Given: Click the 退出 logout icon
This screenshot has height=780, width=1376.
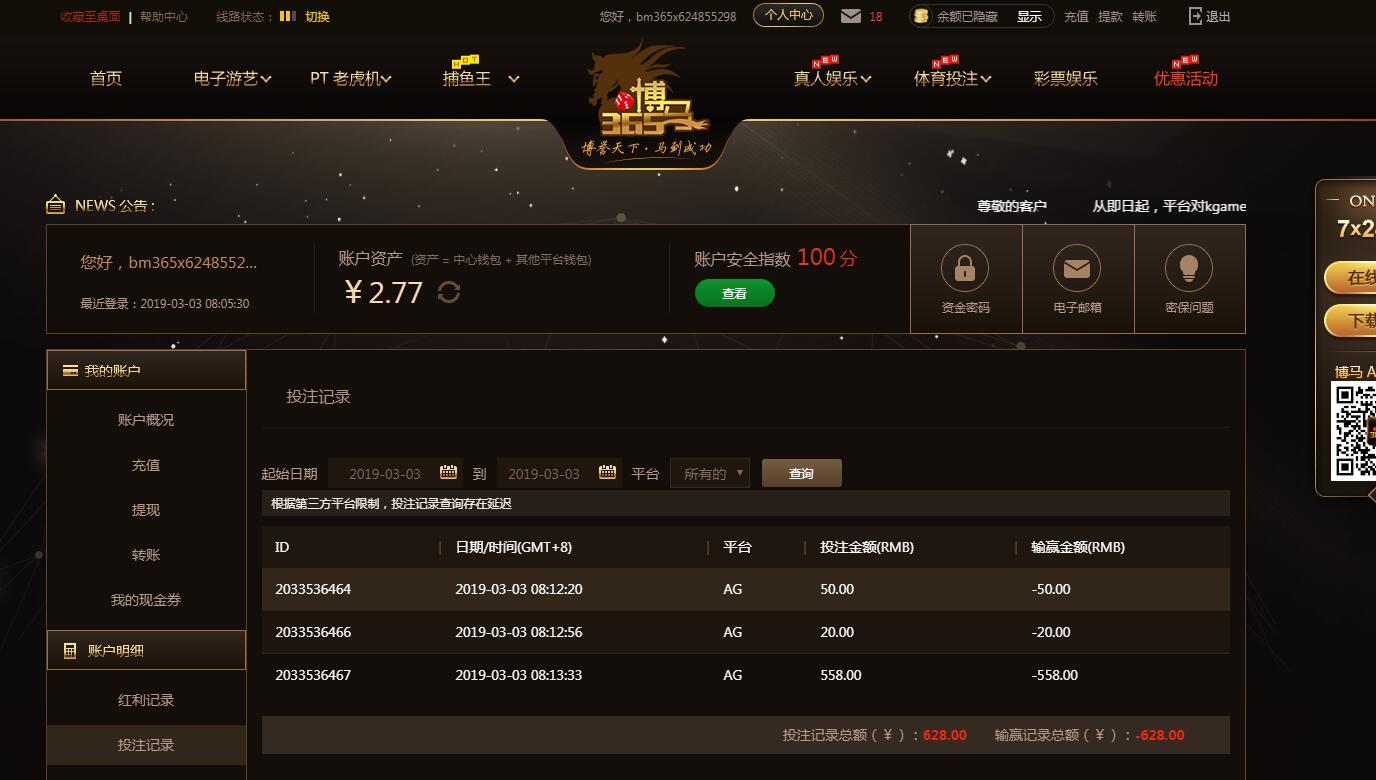Looking at the screenshot, I should click(1195, 16).
